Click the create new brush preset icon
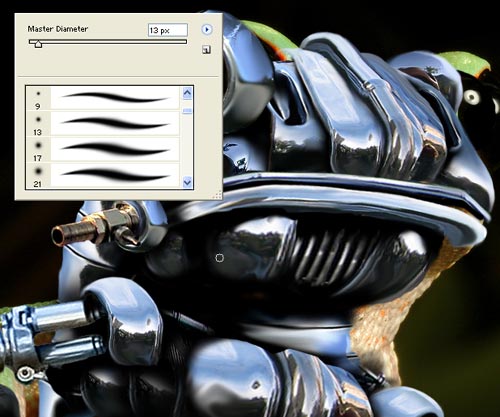The width and height of the screenshot is (500, 417). coord(206,50)
